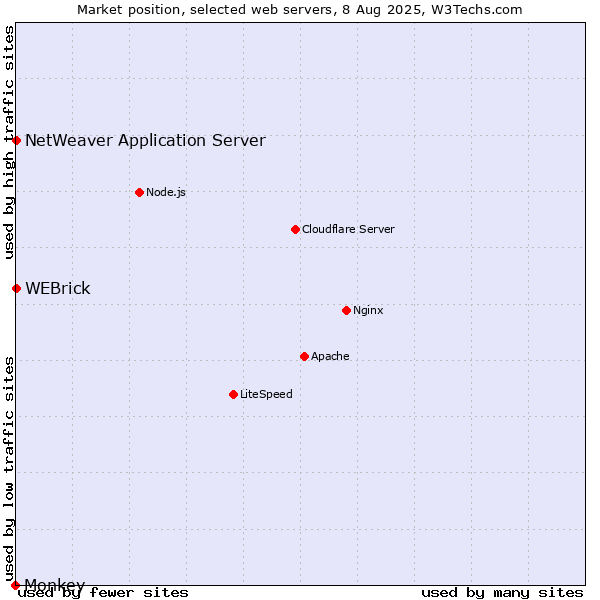
Task: Click the 'used by low traffic sites' axis label
Action: click(9, 469)
